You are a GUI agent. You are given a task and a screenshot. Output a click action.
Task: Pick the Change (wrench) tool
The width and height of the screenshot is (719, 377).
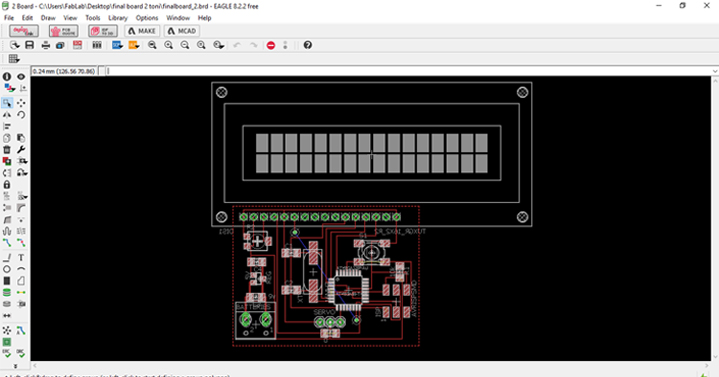coord(21,150)
